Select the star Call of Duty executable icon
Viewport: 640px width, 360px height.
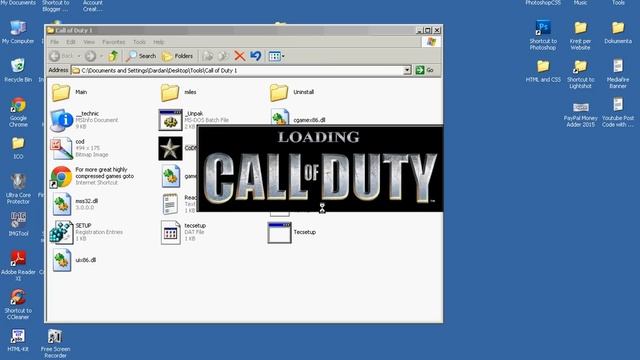[170, 148]
